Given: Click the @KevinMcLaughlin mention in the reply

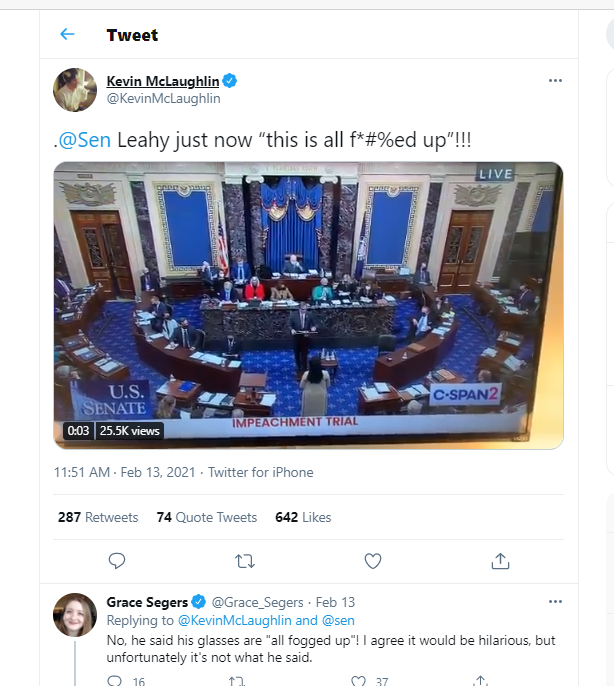Looking at the screenshot, I should point(235,620).
